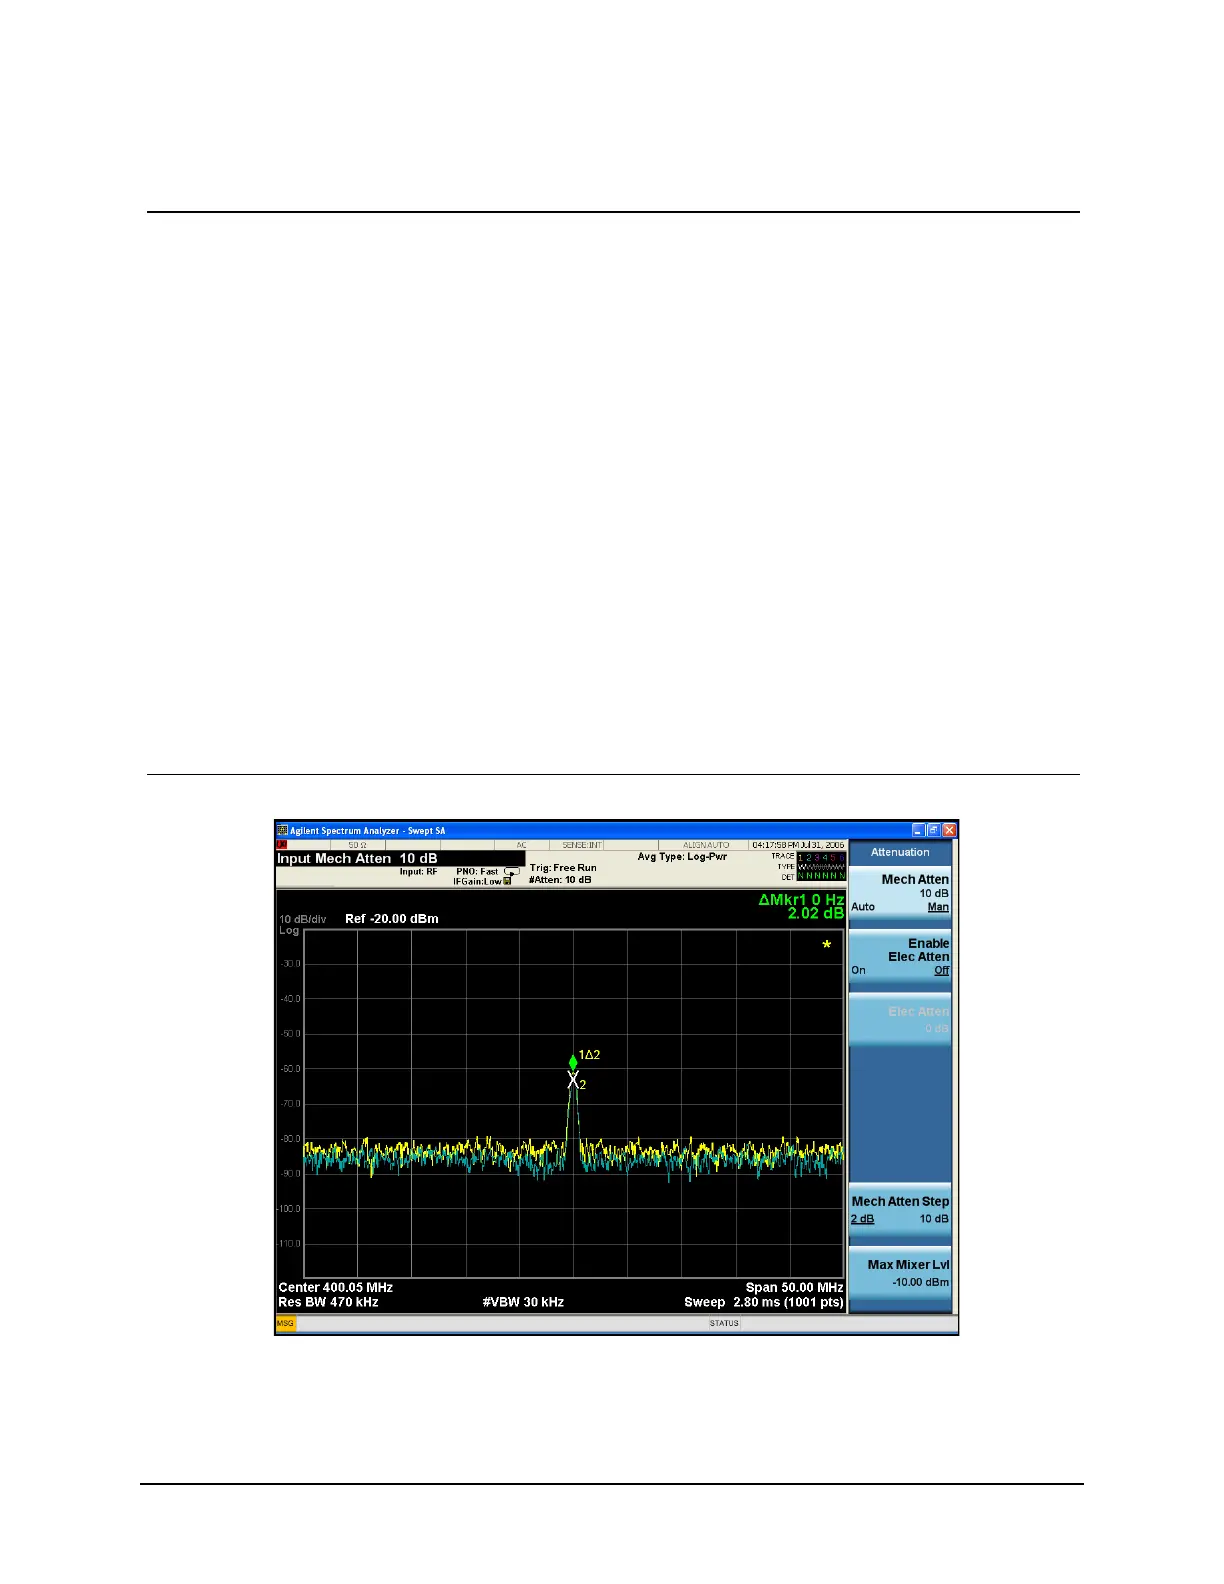The image size is (1224, 1584).
Task: Click the Agilent Spectrum Analyzer title bar icon
Action: tap(282, 830)
